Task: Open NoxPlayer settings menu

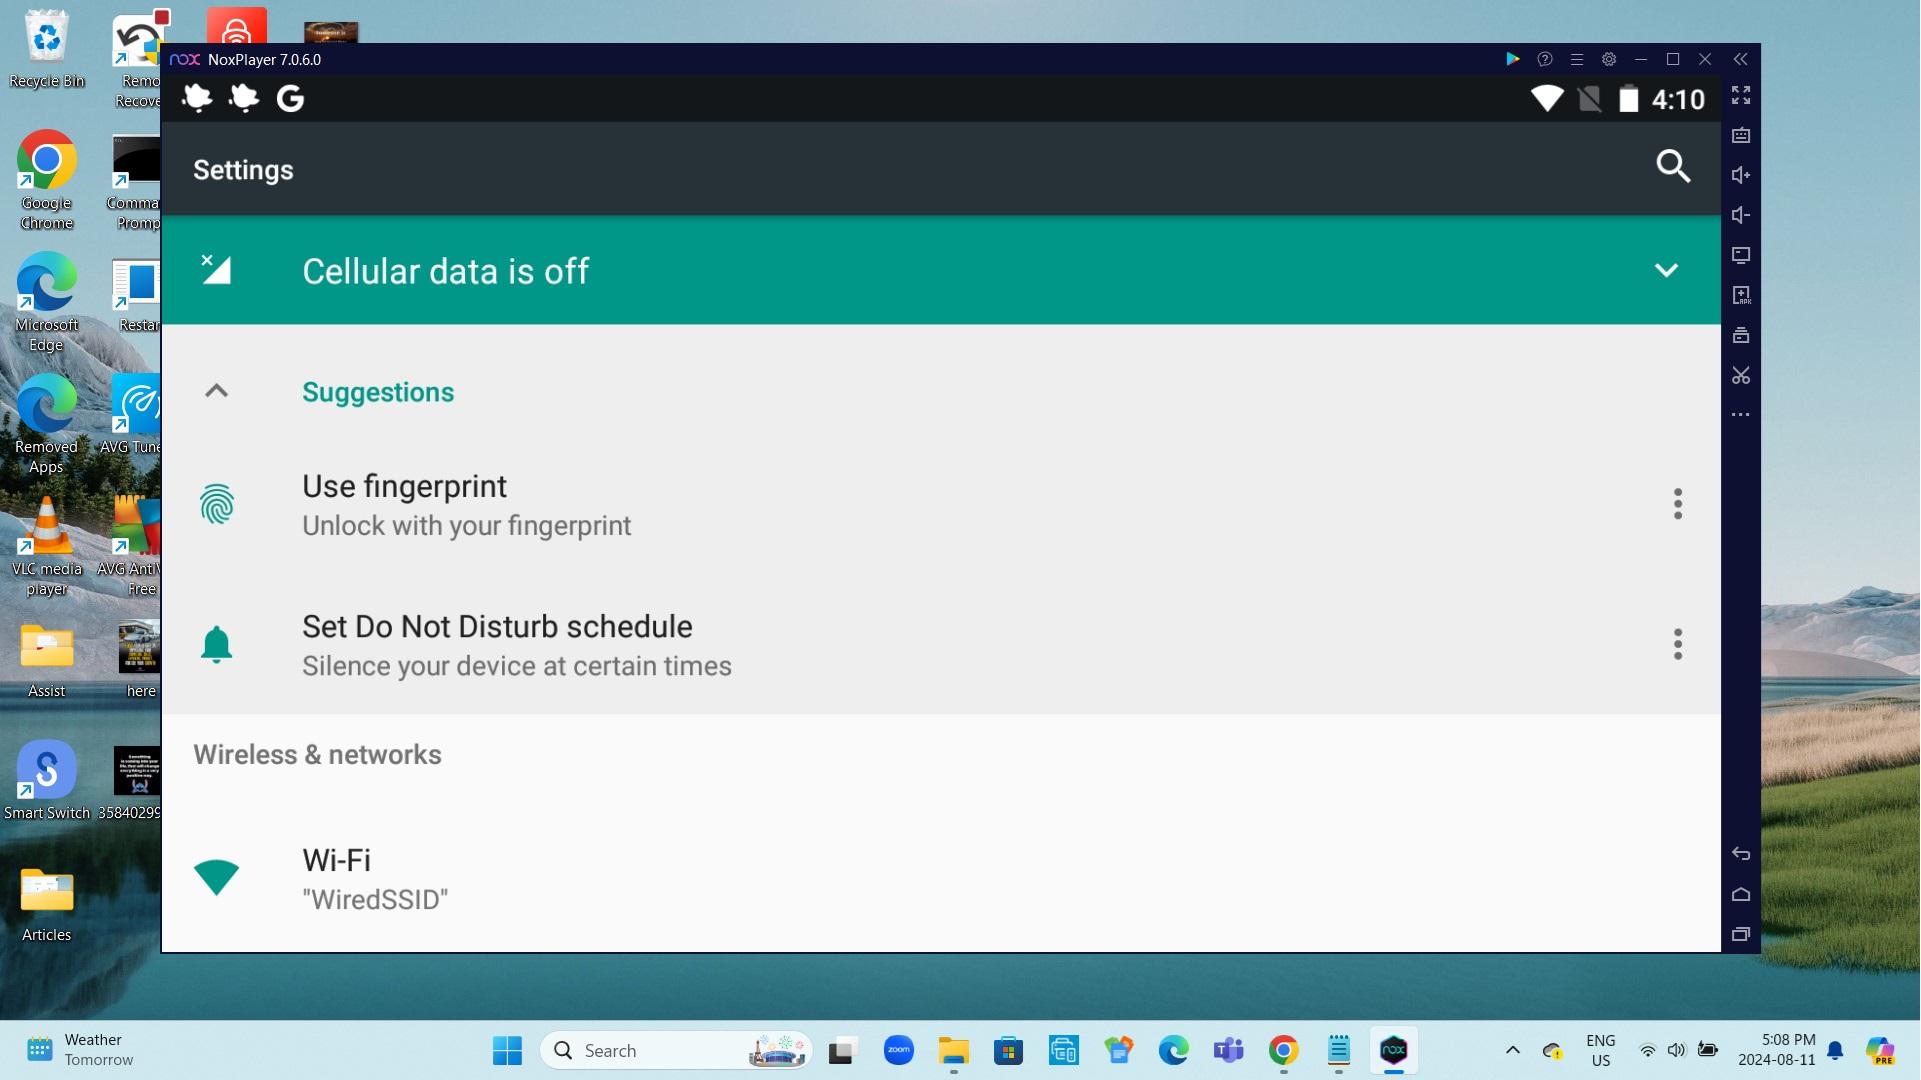Action: coord(1608,58)
